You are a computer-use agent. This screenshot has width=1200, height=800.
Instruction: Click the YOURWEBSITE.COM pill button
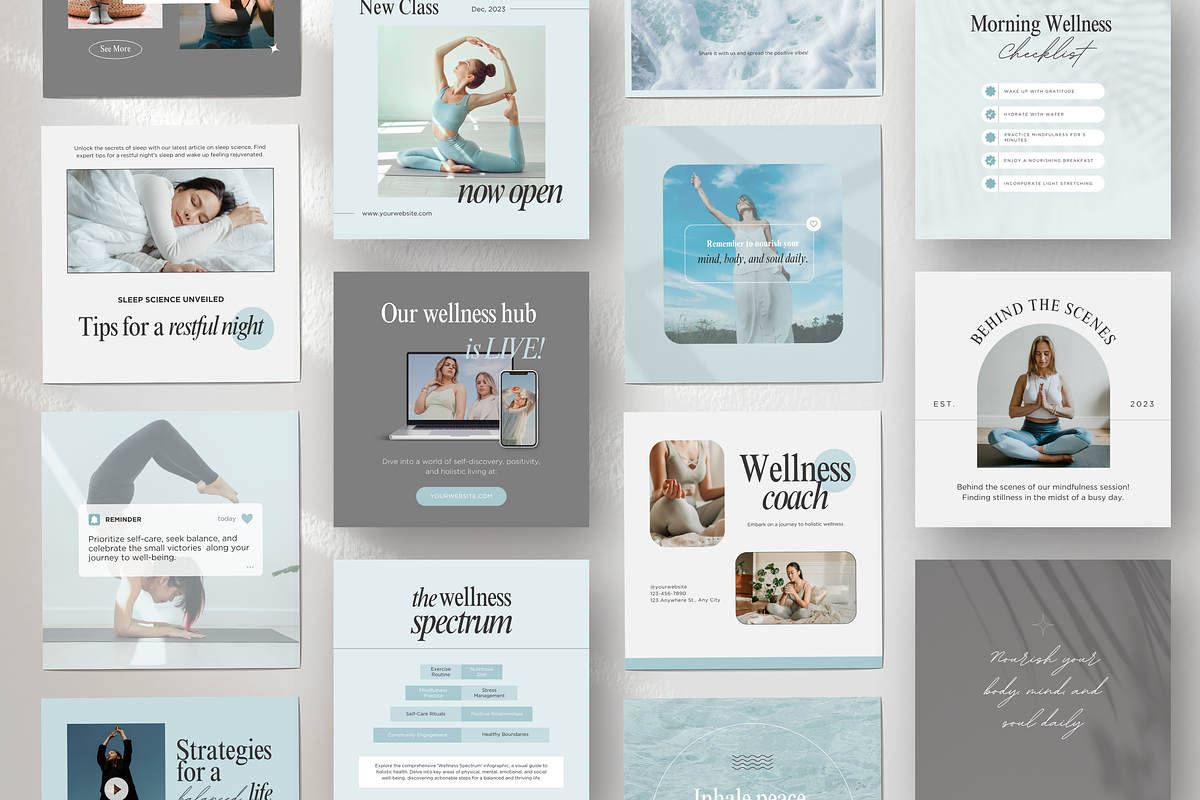click(461, 496)
